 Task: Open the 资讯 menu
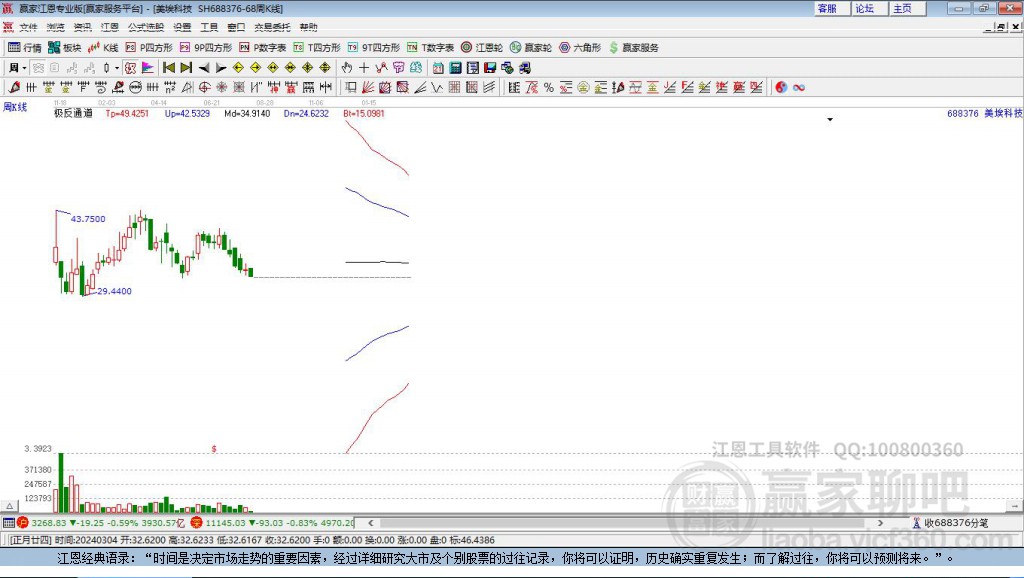click(x=82, y=27)
